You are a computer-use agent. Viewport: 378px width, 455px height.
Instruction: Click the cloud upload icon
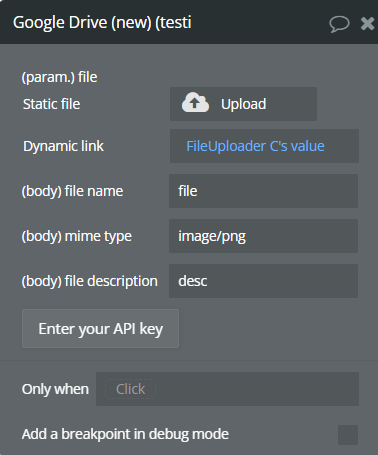[x=195, y=103]
